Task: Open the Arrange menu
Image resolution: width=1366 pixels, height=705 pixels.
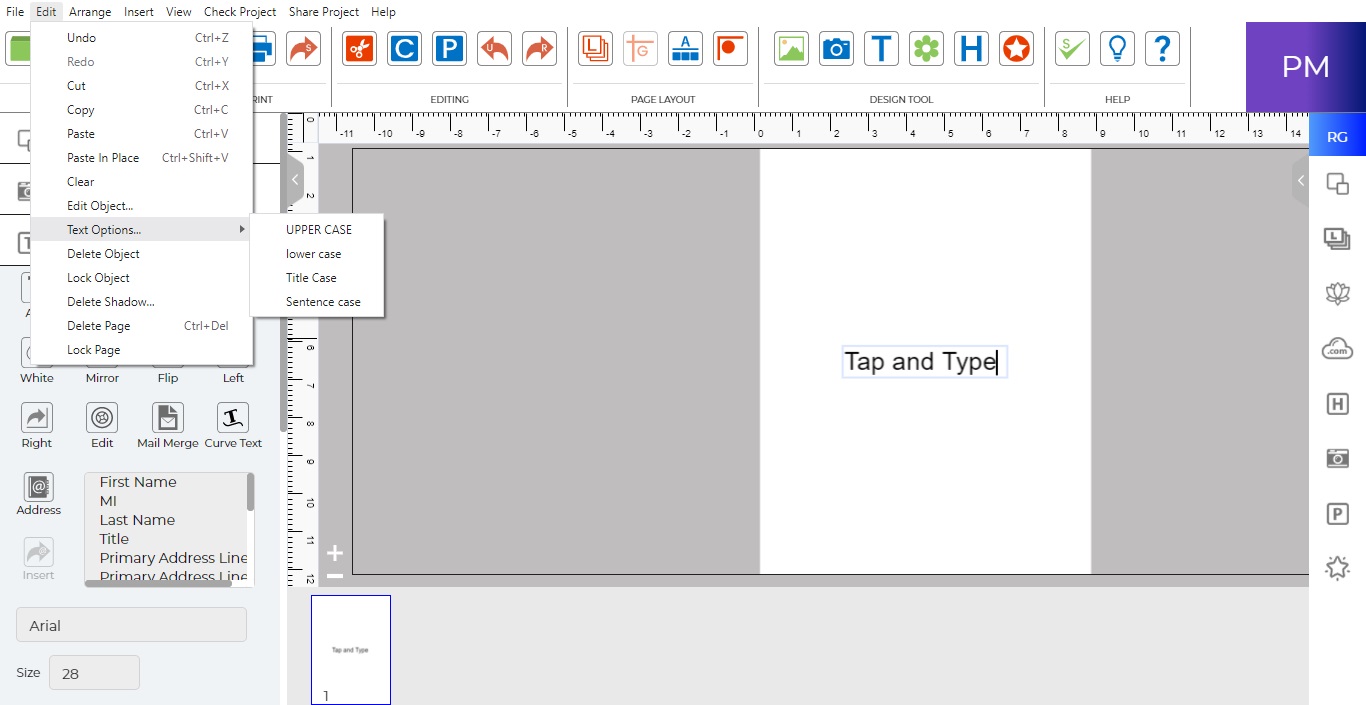Action: point(90,12)
